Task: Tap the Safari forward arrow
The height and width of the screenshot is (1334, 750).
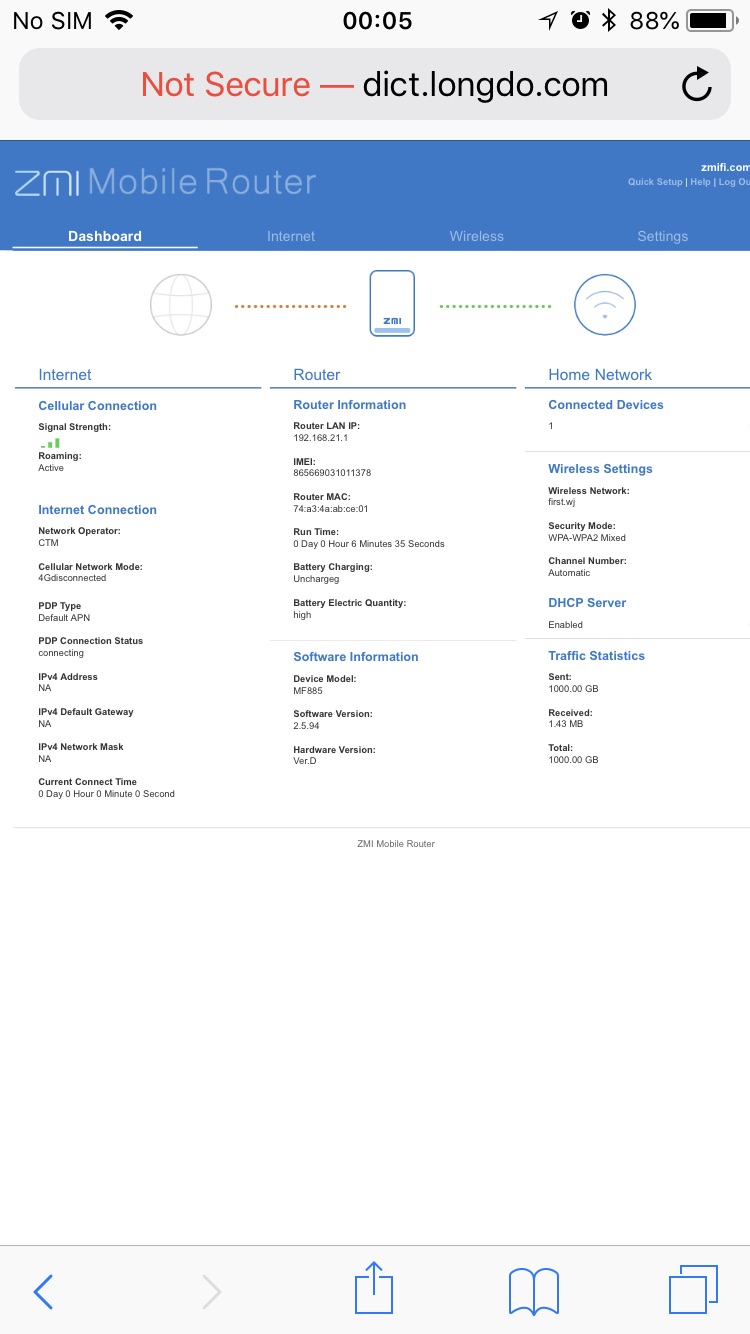Action: click(211, 1292)
